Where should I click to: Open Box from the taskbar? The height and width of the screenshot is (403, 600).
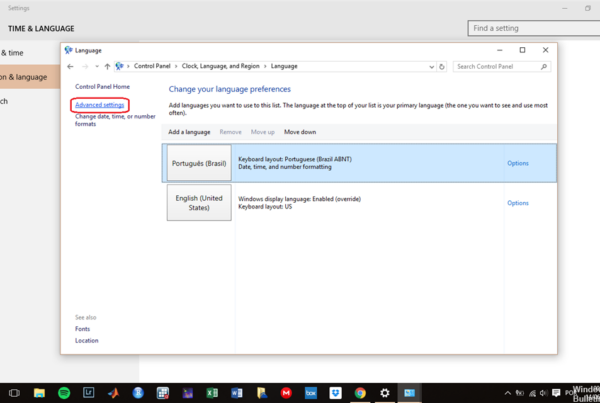(x=311, y=393)
